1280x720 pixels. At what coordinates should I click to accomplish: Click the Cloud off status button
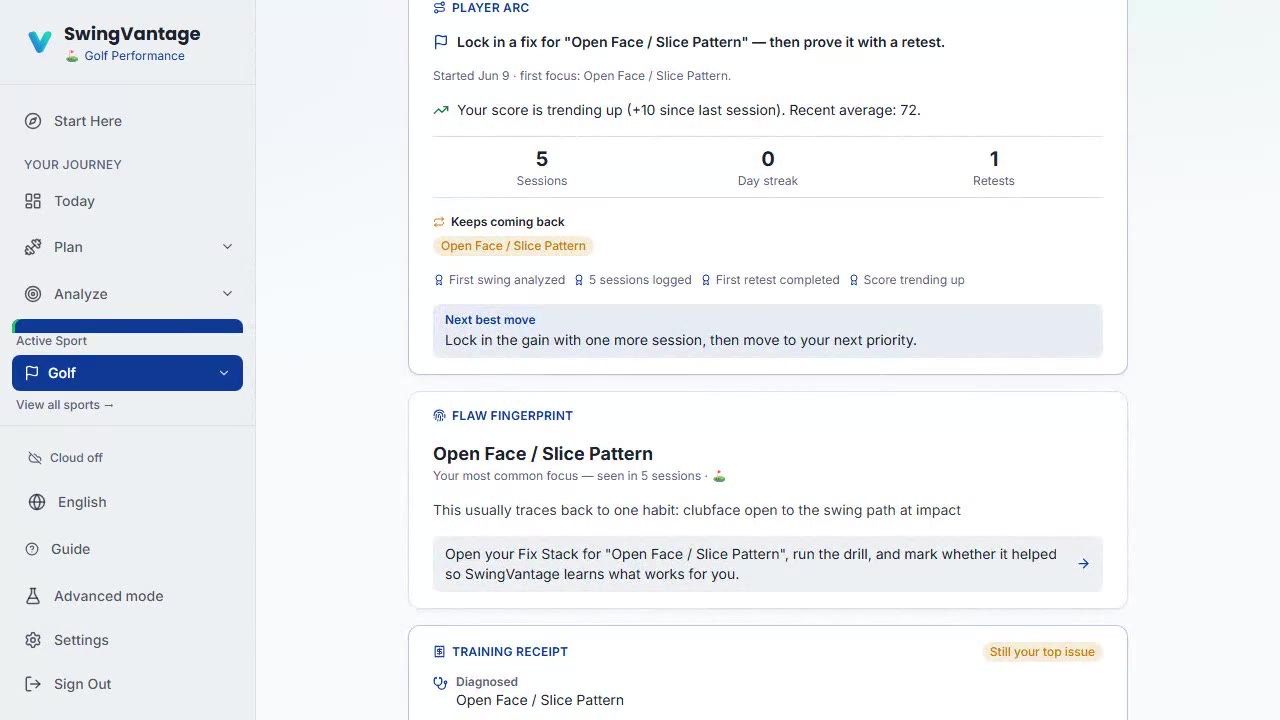(65, 458)
